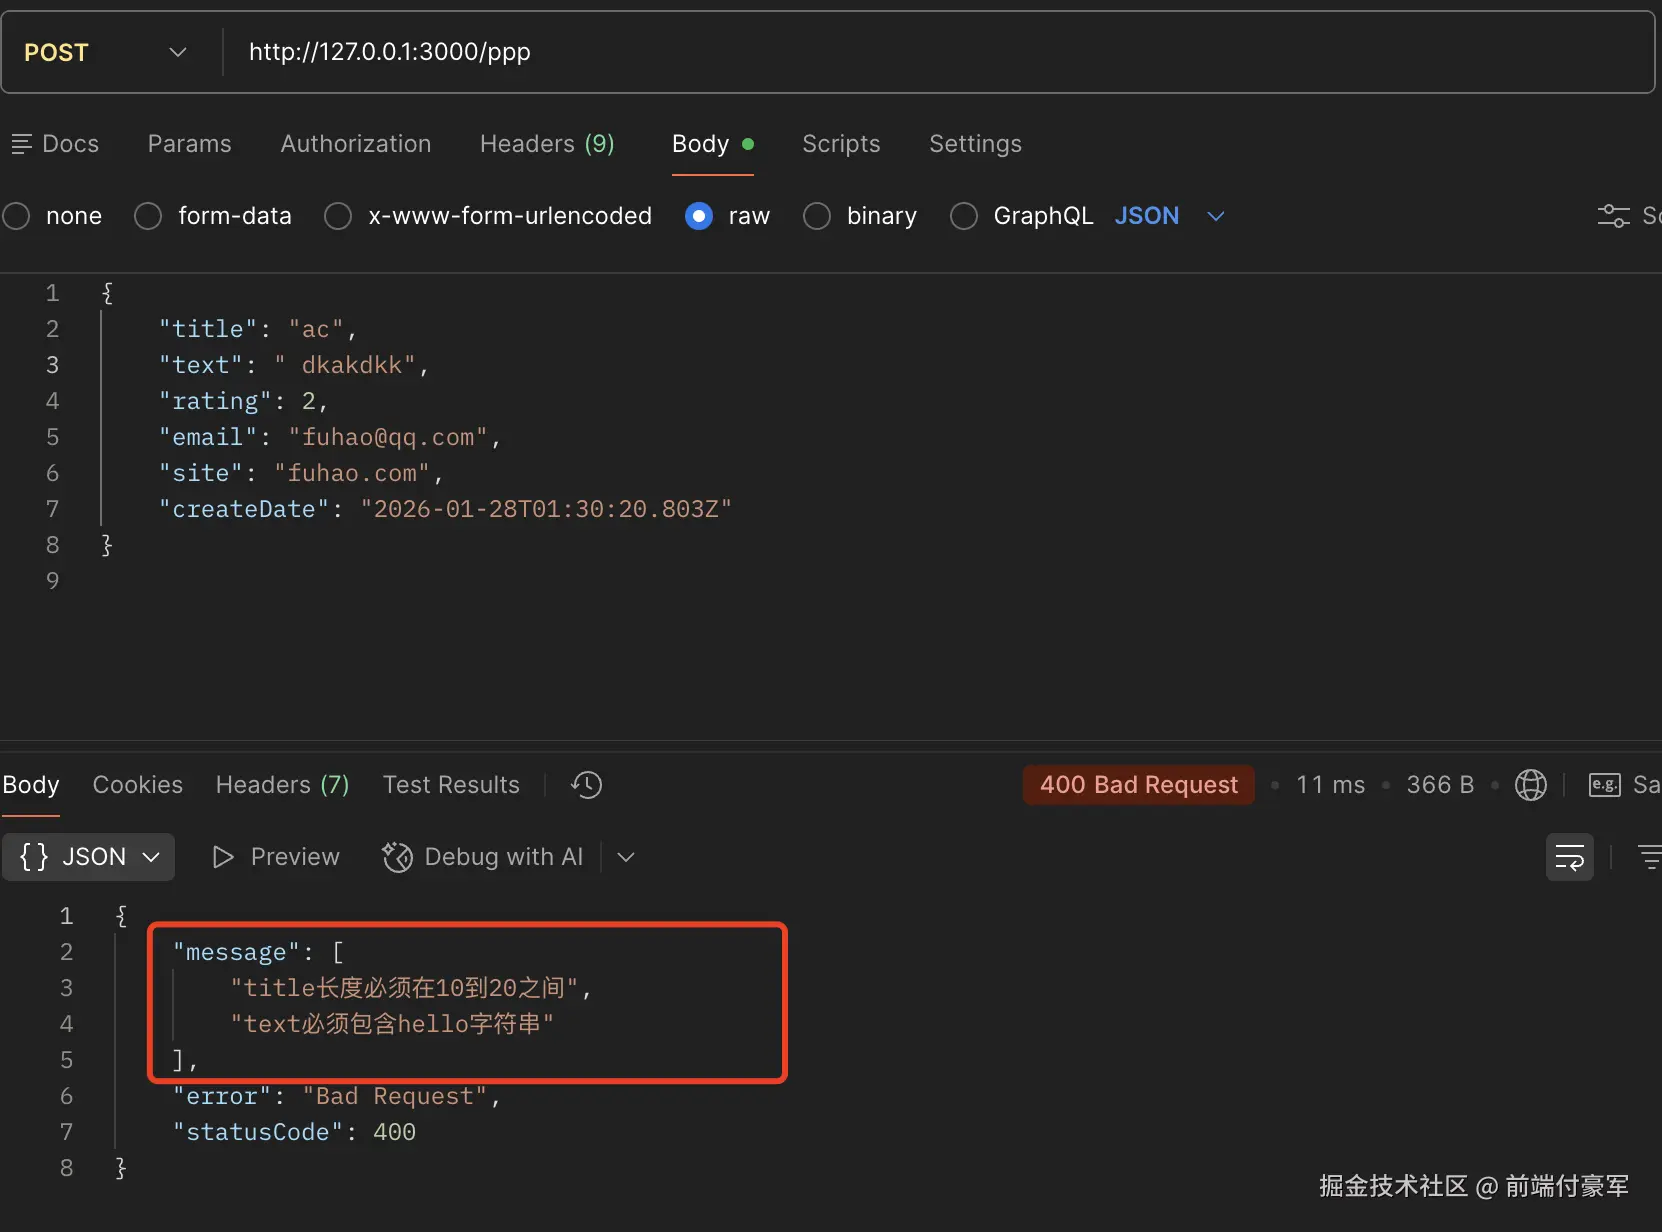This screenshot has height=1232, width=1662.
Task: Click the request URL input field
Action: point(900,52)
